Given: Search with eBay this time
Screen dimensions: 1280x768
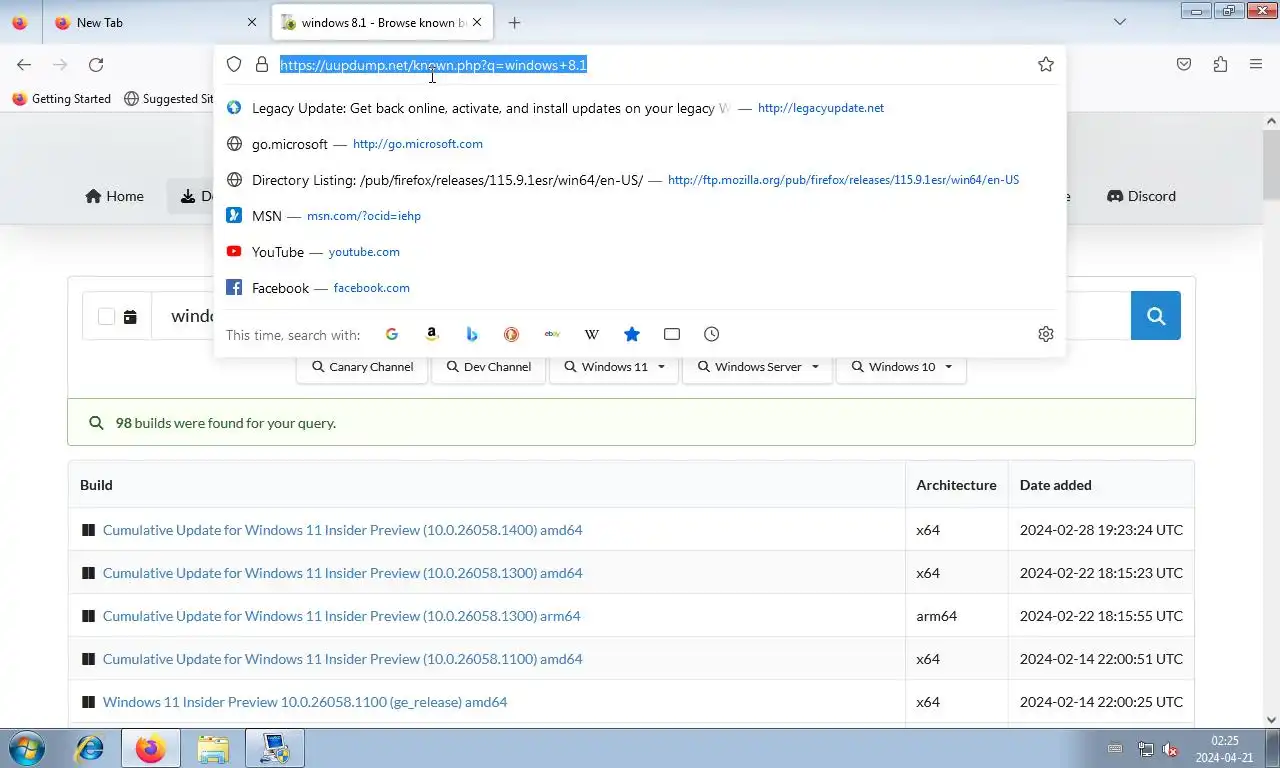Looking at the screenshot, I should click(x=552, y=334).
